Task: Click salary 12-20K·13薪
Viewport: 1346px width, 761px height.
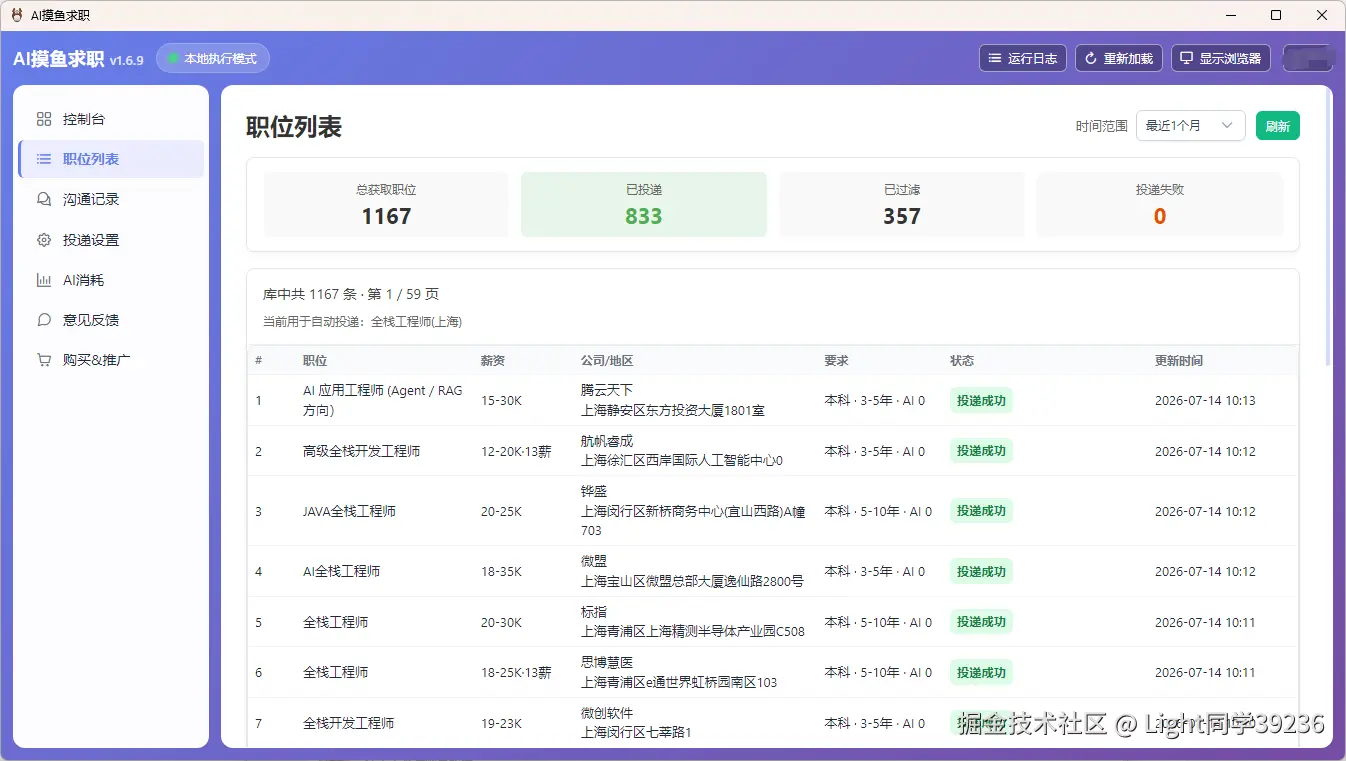Action: point(516,451)
